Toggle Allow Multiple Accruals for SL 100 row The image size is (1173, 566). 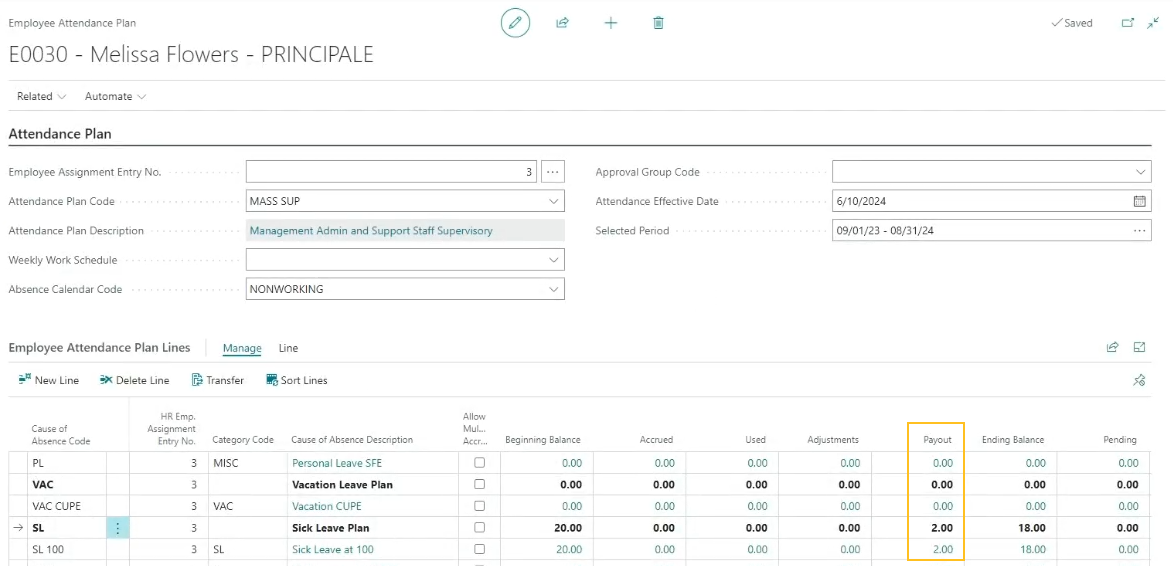pyautogui.click(x=480, y=550)
